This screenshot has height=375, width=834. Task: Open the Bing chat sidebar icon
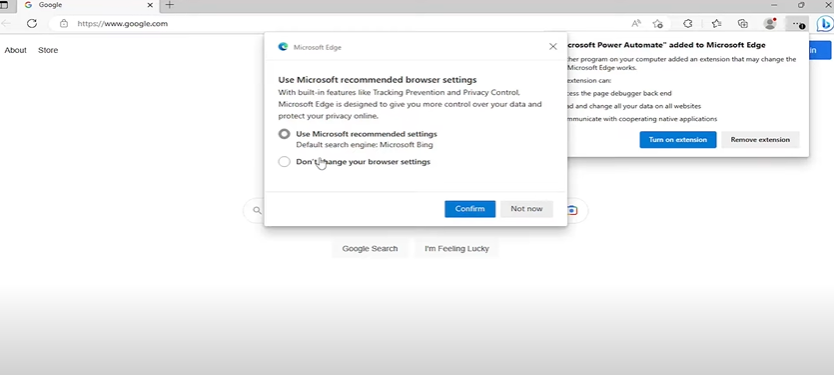(x=825, y=23)
